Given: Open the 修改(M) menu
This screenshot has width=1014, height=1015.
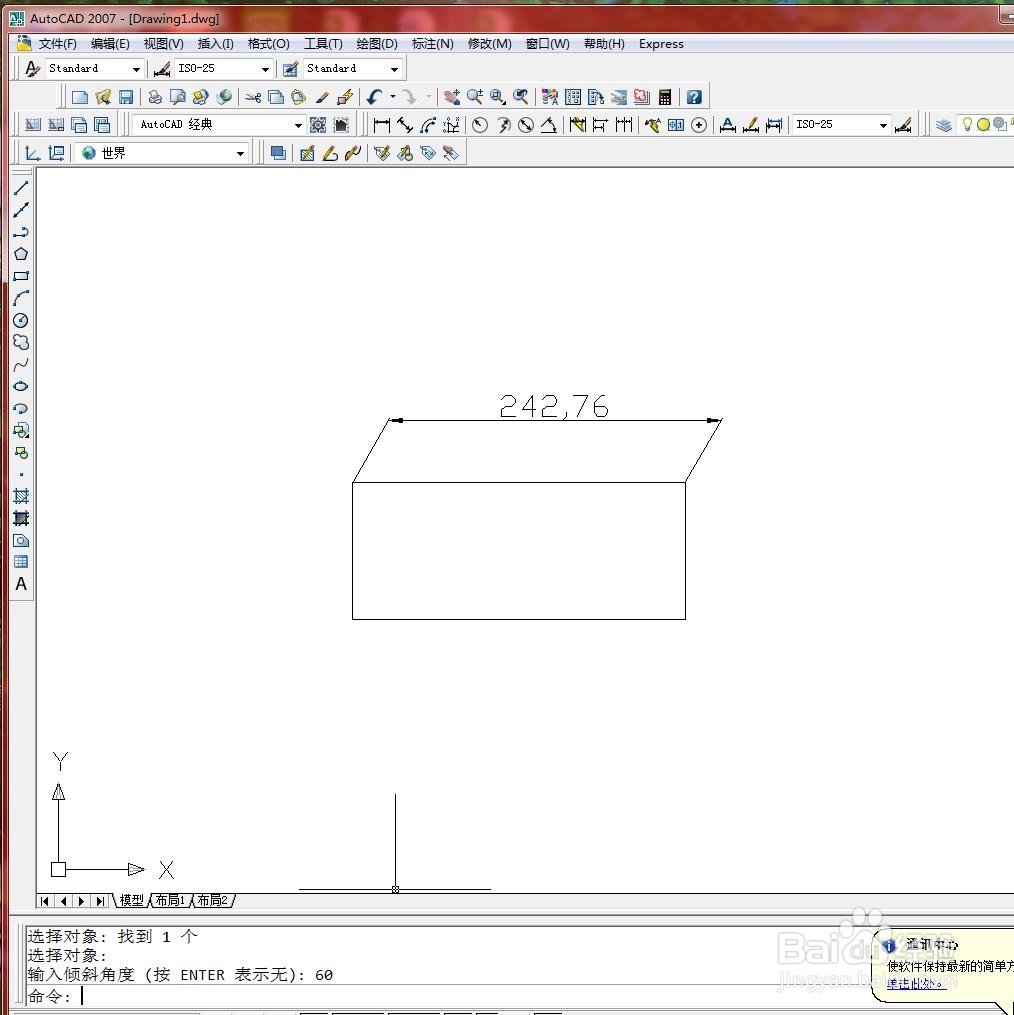Looking at the screenshot, I should 490,44.
